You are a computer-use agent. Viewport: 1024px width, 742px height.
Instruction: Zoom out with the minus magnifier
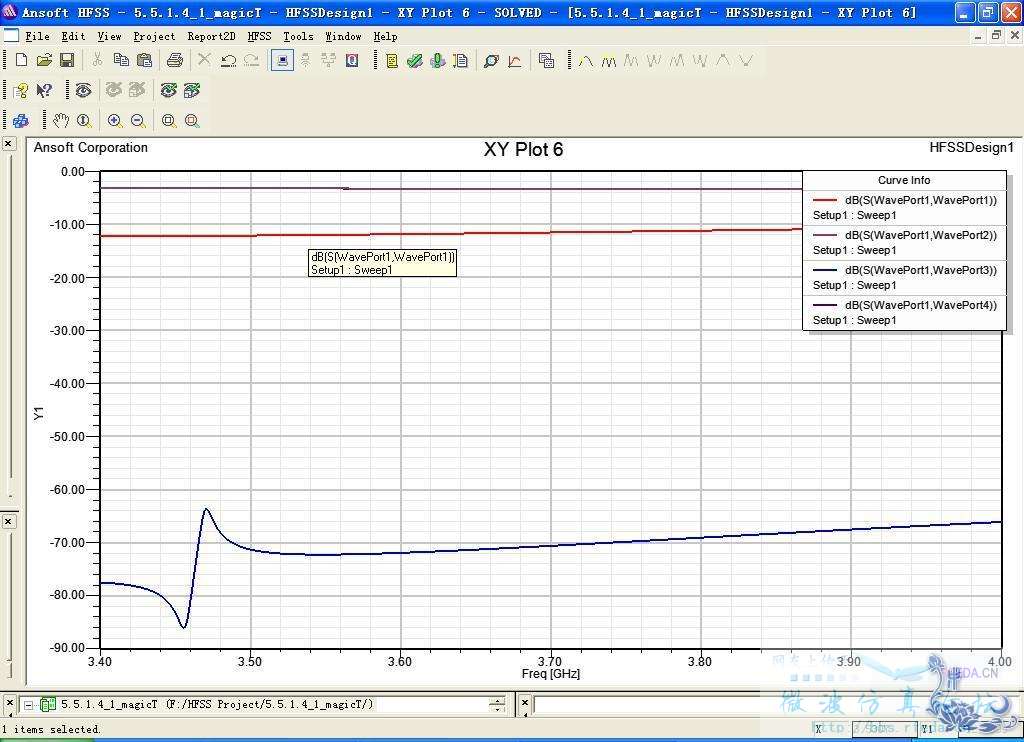coord(138,121)
